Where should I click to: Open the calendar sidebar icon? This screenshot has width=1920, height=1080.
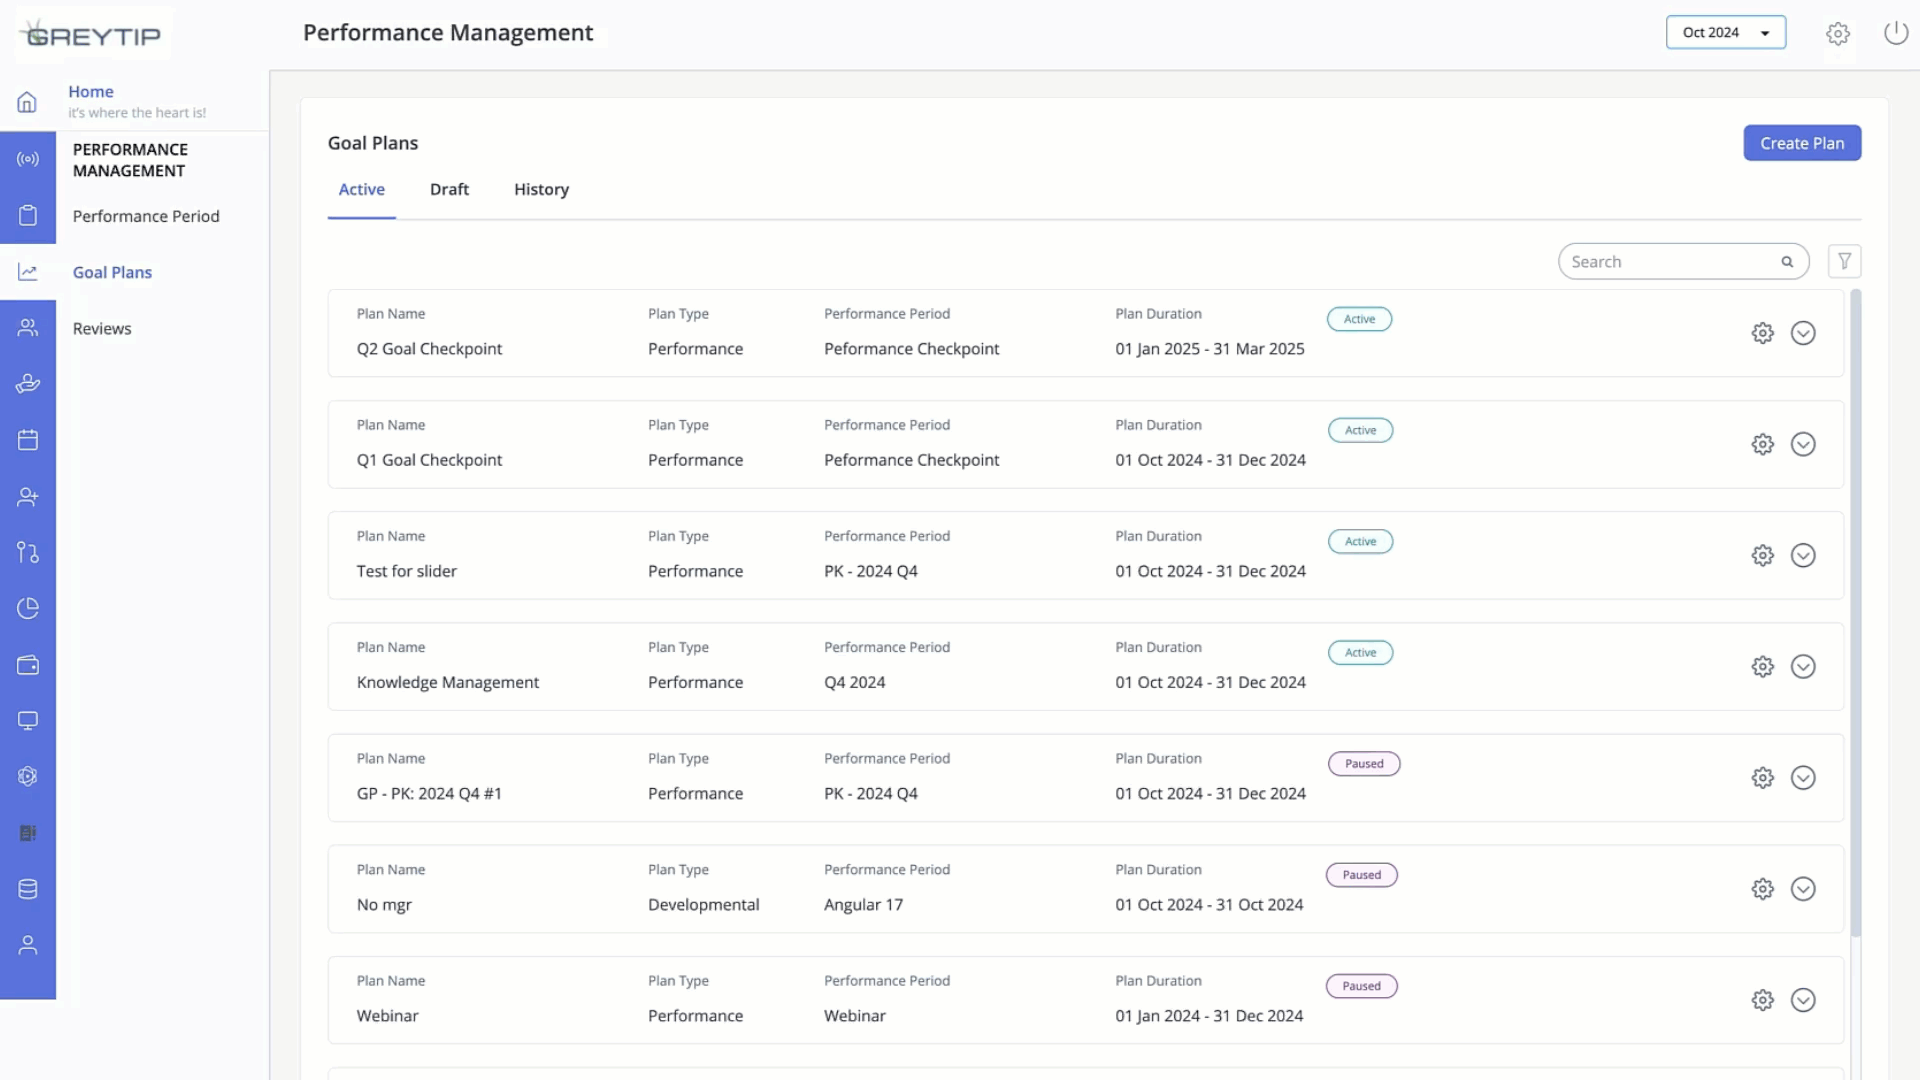pos(27,440)
